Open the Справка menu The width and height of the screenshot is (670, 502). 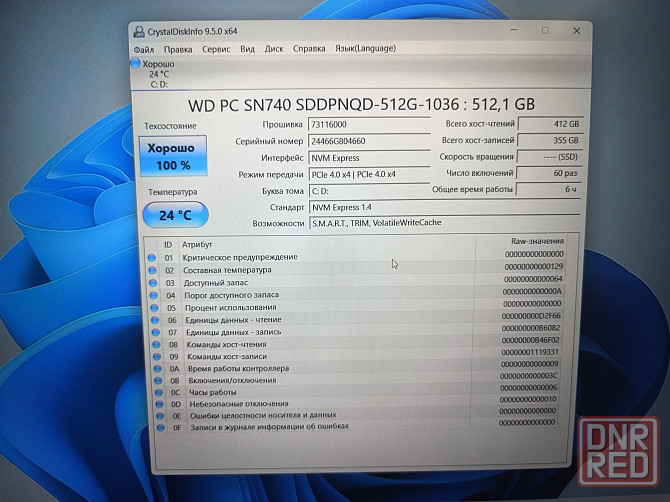(309, 47)
